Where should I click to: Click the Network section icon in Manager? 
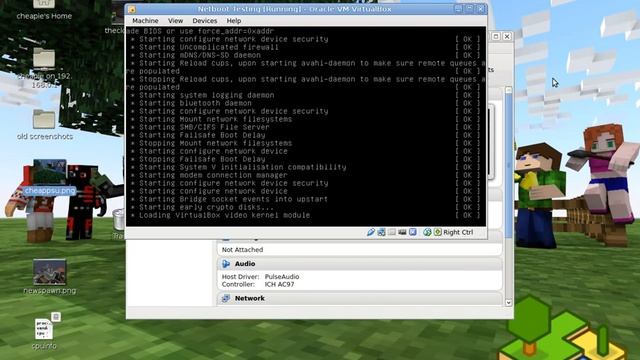[x=226, y=298]
